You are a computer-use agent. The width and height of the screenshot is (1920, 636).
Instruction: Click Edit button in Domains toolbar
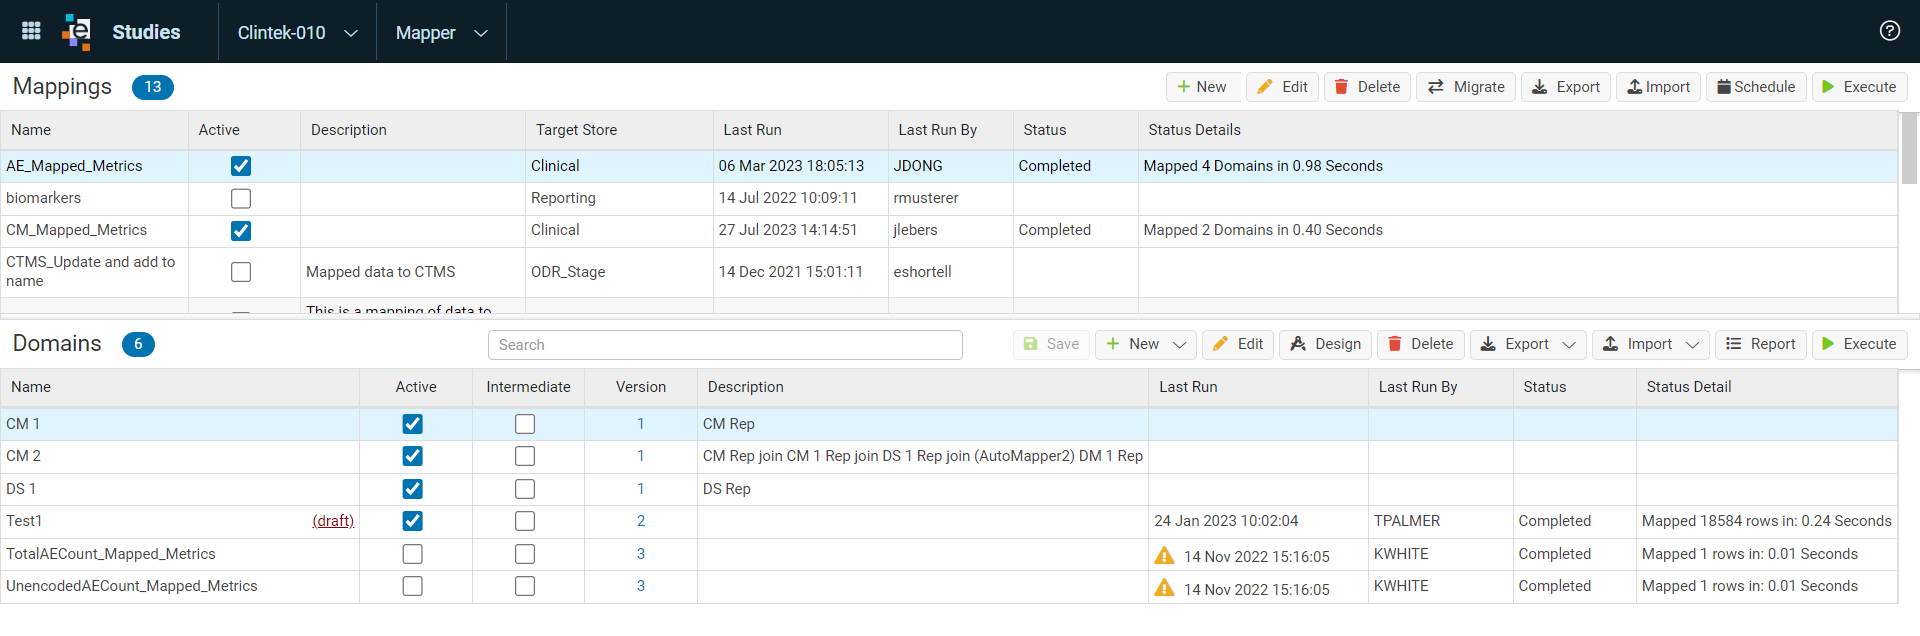[x=1238, y=344]
